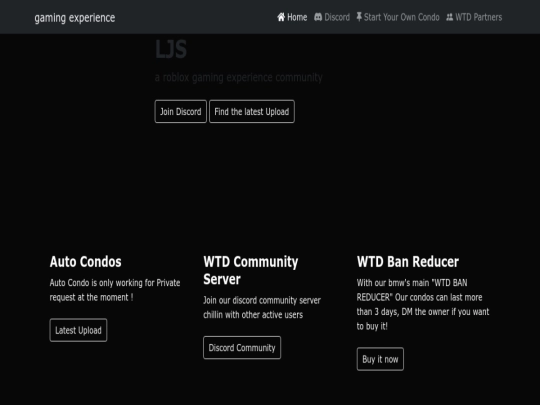Click the Discord Community button
This screenshot has height=405, width=540.
(x=242, y=348)
